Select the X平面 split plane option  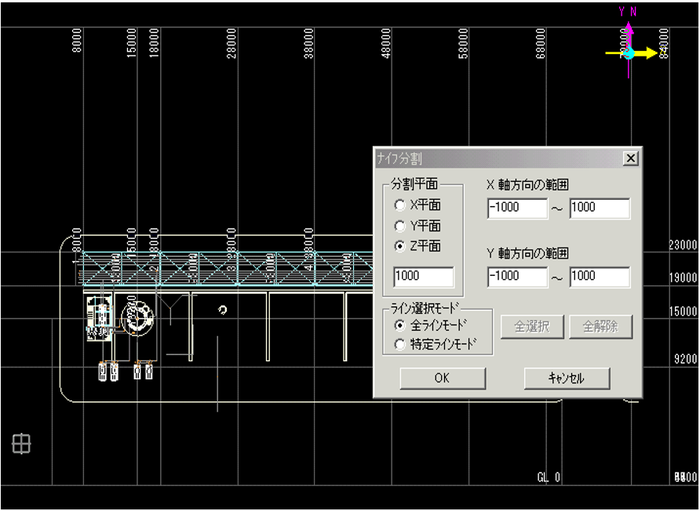point(401,204)
